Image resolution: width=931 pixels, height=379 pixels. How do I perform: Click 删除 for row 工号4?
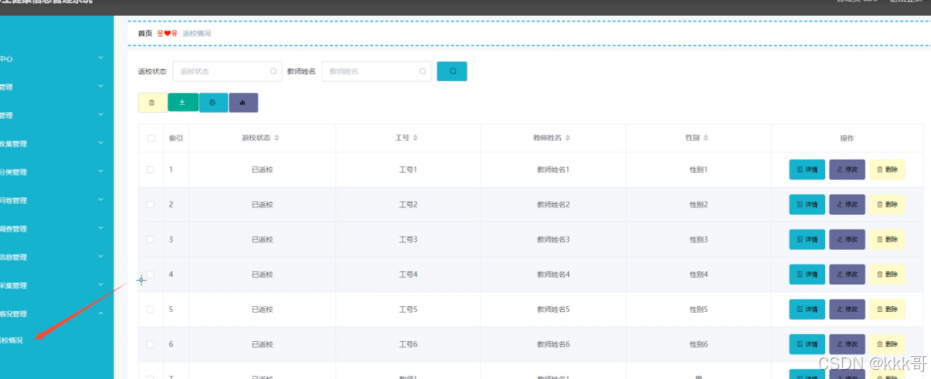click(x=887, y=274)
